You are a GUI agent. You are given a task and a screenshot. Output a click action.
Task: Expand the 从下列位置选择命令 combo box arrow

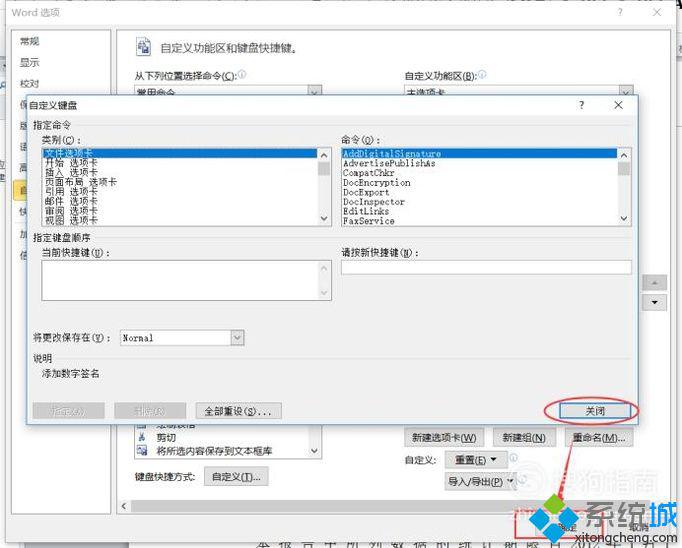tap(314, 90)
